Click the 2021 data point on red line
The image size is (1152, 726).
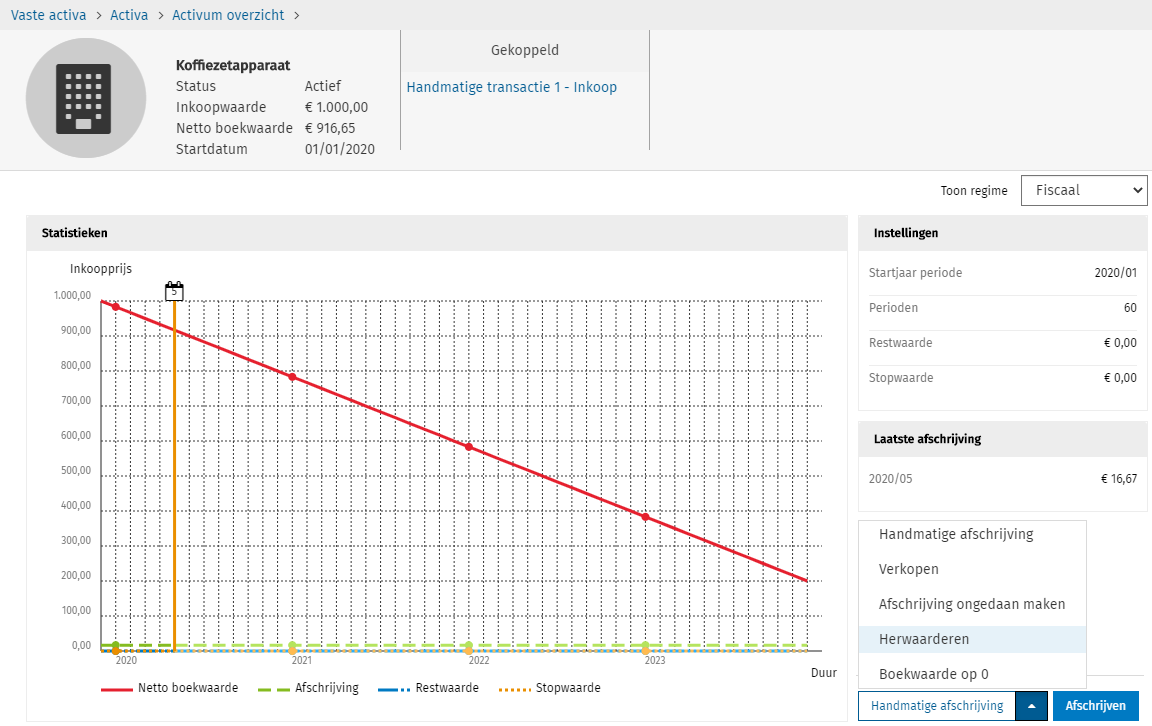[x=292, y=377]
